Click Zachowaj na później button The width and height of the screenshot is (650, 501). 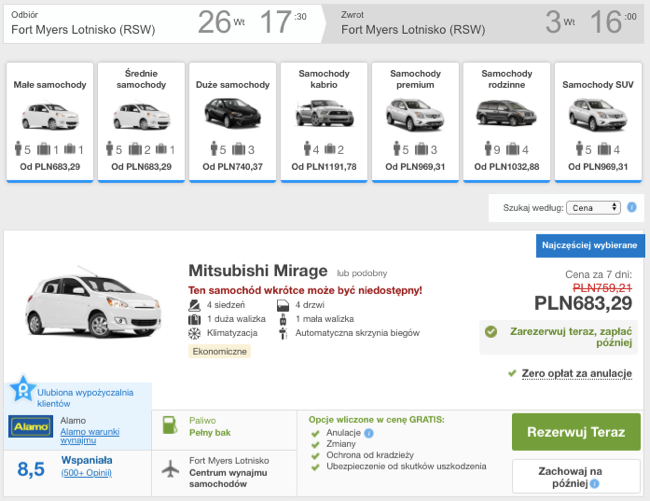coord(576,477)
